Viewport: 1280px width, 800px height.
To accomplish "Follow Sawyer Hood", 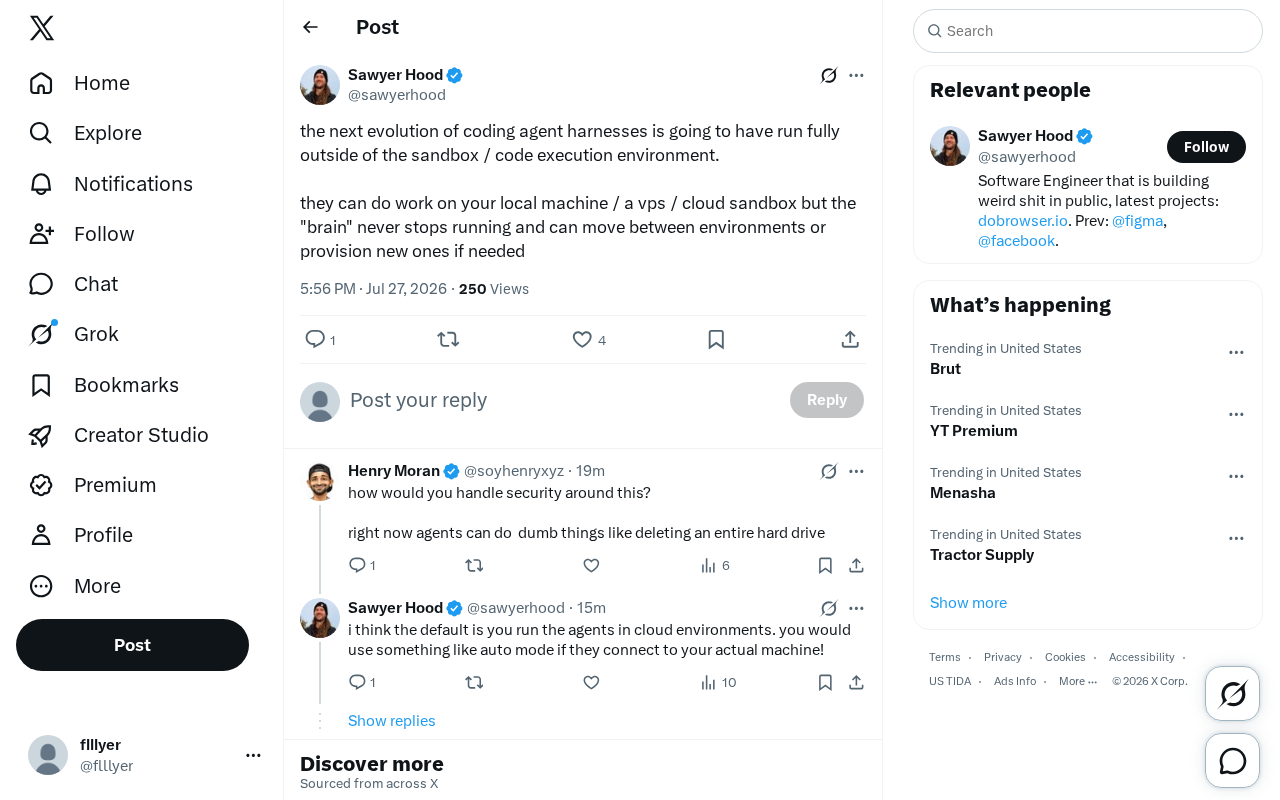I will (x=1206, y=147).
